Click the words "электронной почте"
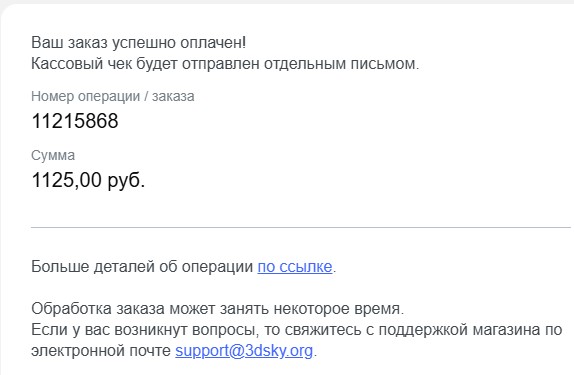This screenshot has height=375, width=574. click(101, 351)
